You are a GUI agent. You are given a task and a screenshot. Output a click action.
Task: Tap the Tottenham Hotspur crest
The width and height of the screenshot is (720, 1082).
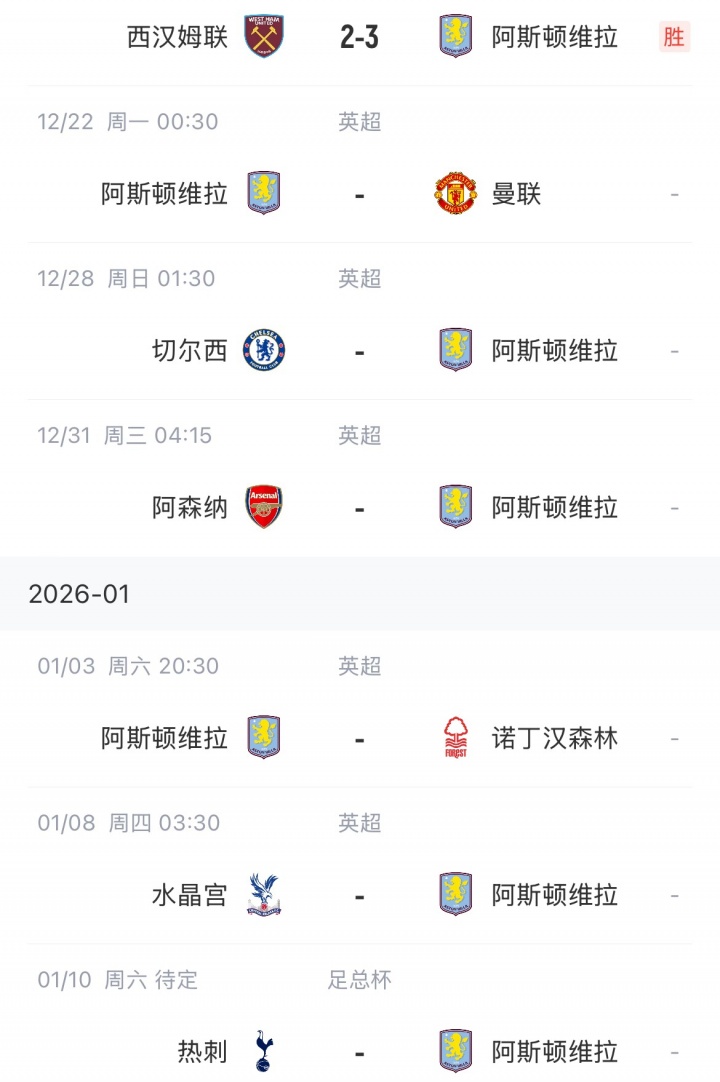264,1051
